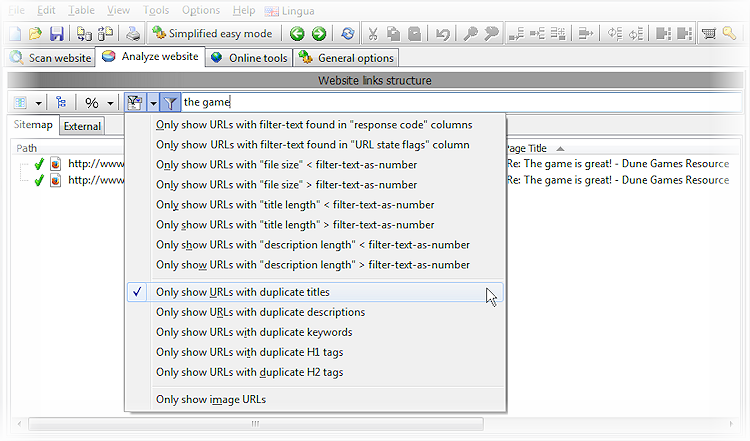Click the Cut scissors icon
This screenshot has height=441, width=750.
[x=373, y=33]
